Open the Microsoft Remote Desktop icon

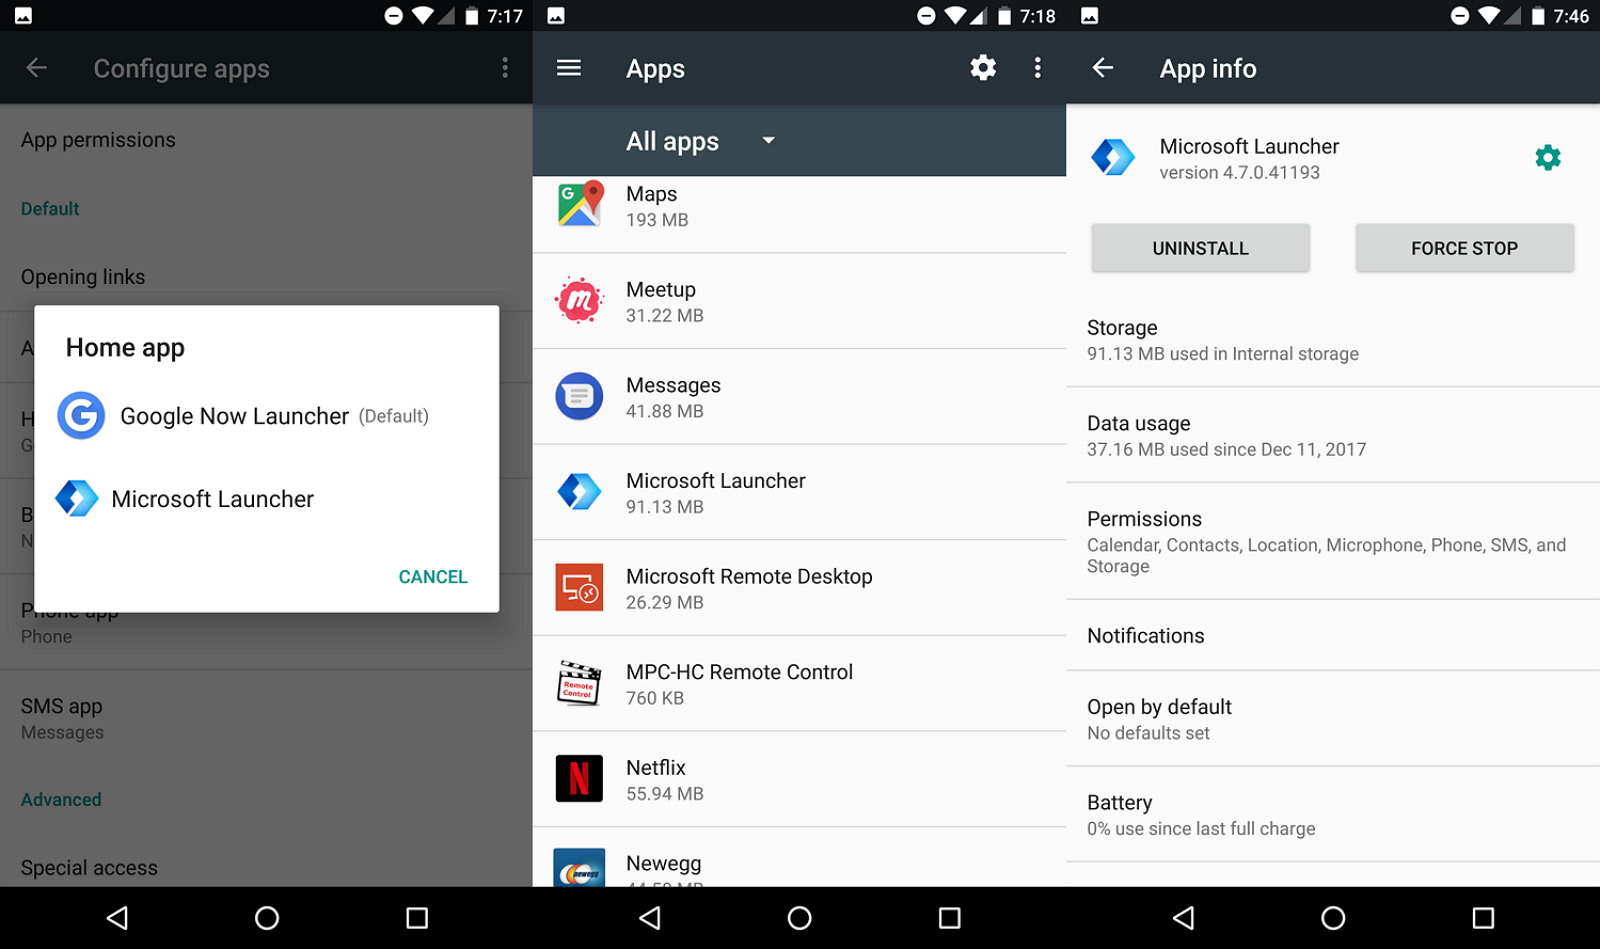coord(580,588)
